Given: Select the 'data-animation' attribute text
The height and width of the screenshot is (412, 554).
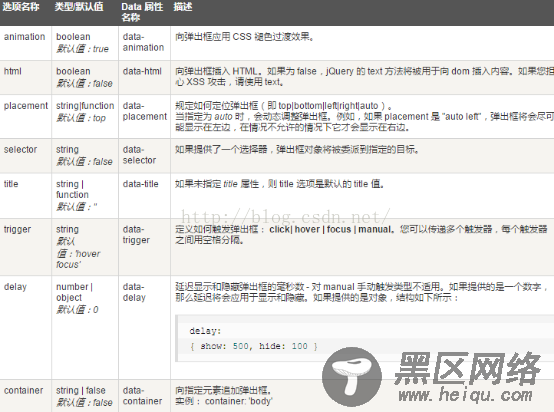Looking at the screenshot, I should coord(143,42).
